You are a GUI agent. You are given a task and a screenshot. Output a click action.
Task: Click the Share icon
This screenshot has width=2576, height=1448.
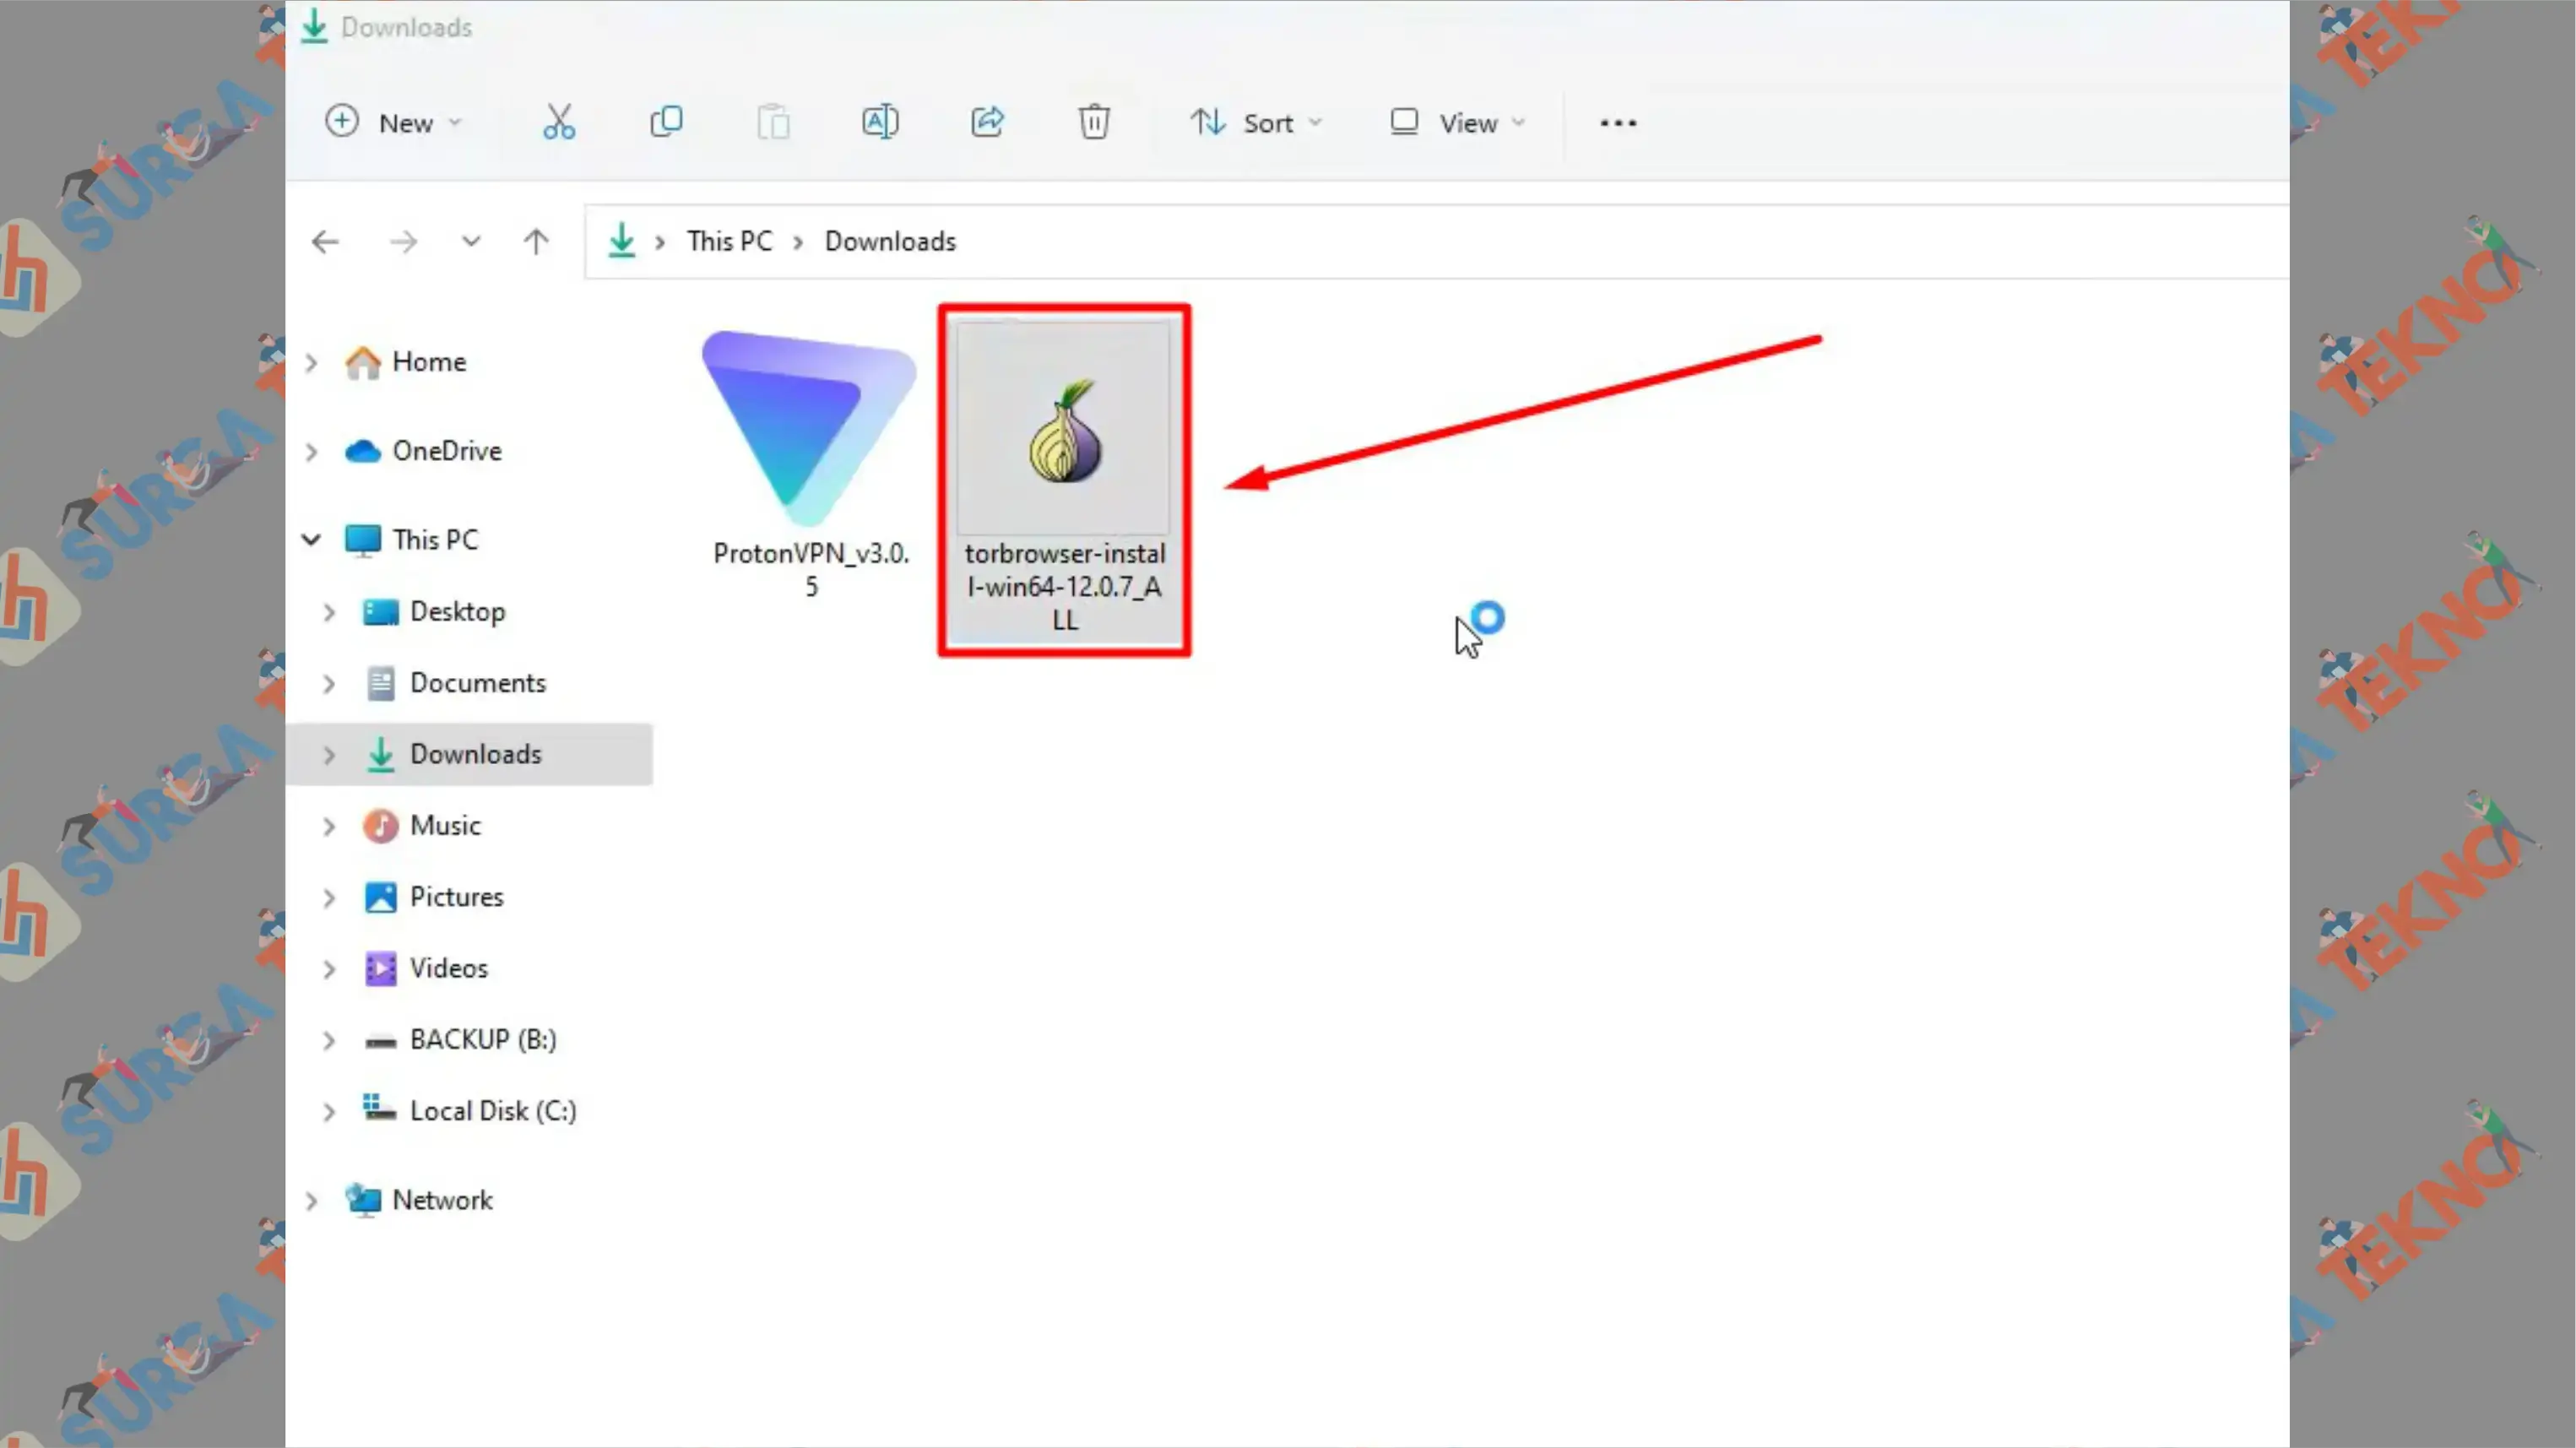point(987,122)
